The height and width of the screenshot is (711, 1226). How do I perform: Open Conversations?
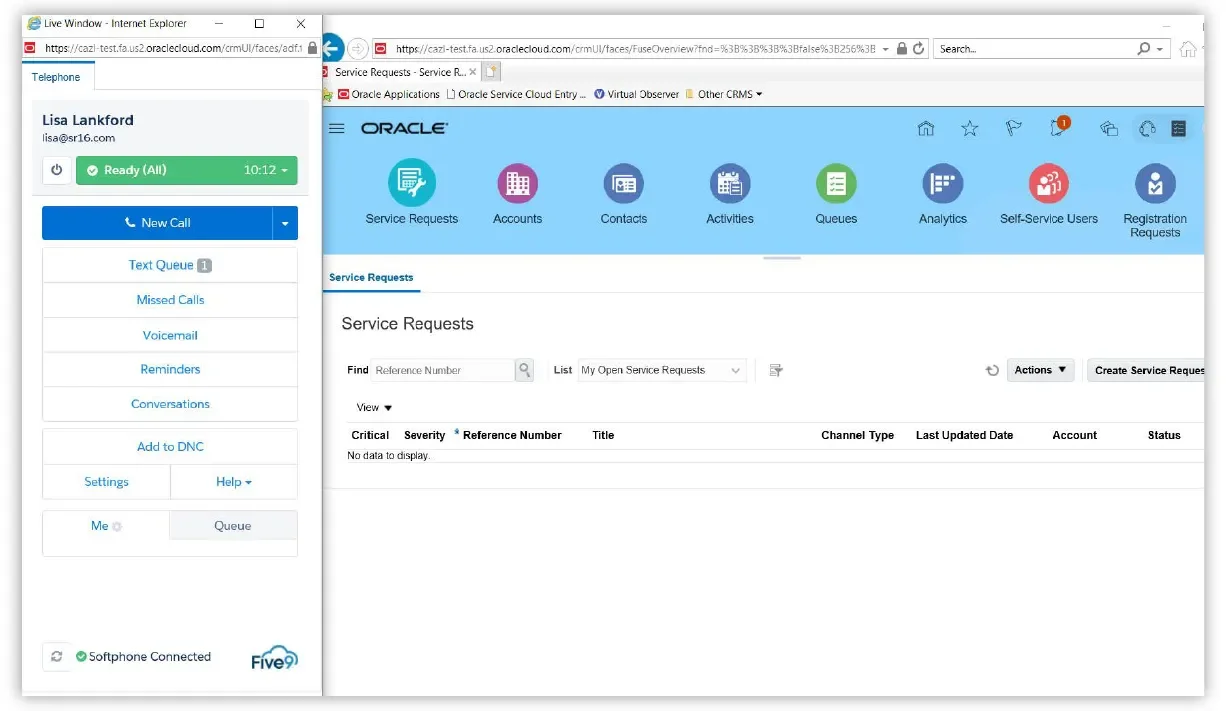[x=170, y=404]
